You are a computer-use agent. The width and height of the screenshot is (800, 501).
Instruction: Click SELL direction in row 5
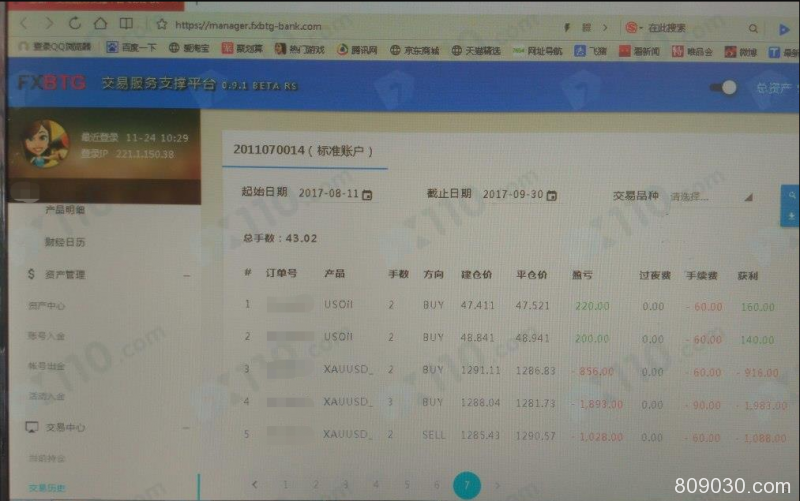(x=434, y=435)
